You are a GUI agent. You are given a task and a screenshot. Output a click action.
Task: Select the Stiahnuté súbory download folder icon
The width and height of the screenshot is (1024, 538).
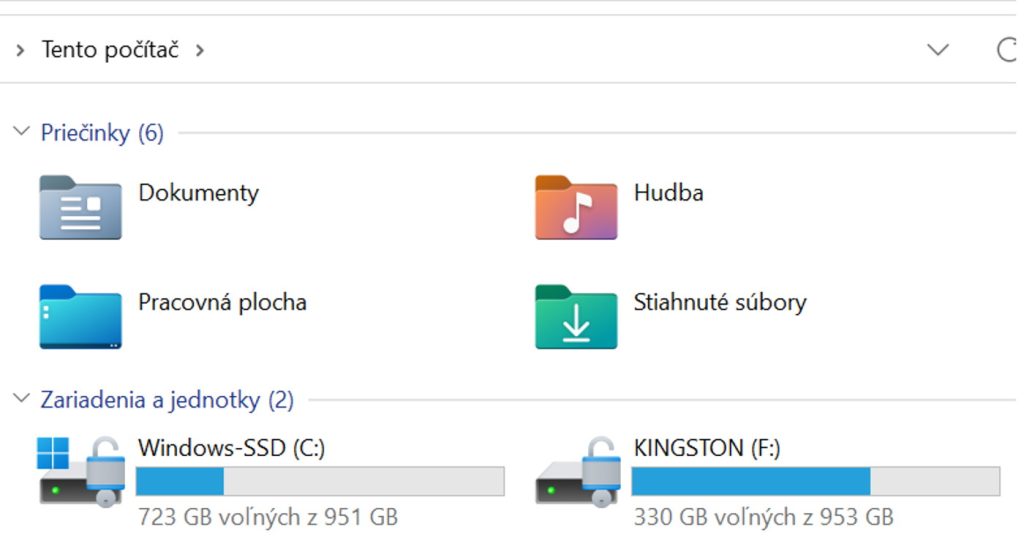click(576, 317)
